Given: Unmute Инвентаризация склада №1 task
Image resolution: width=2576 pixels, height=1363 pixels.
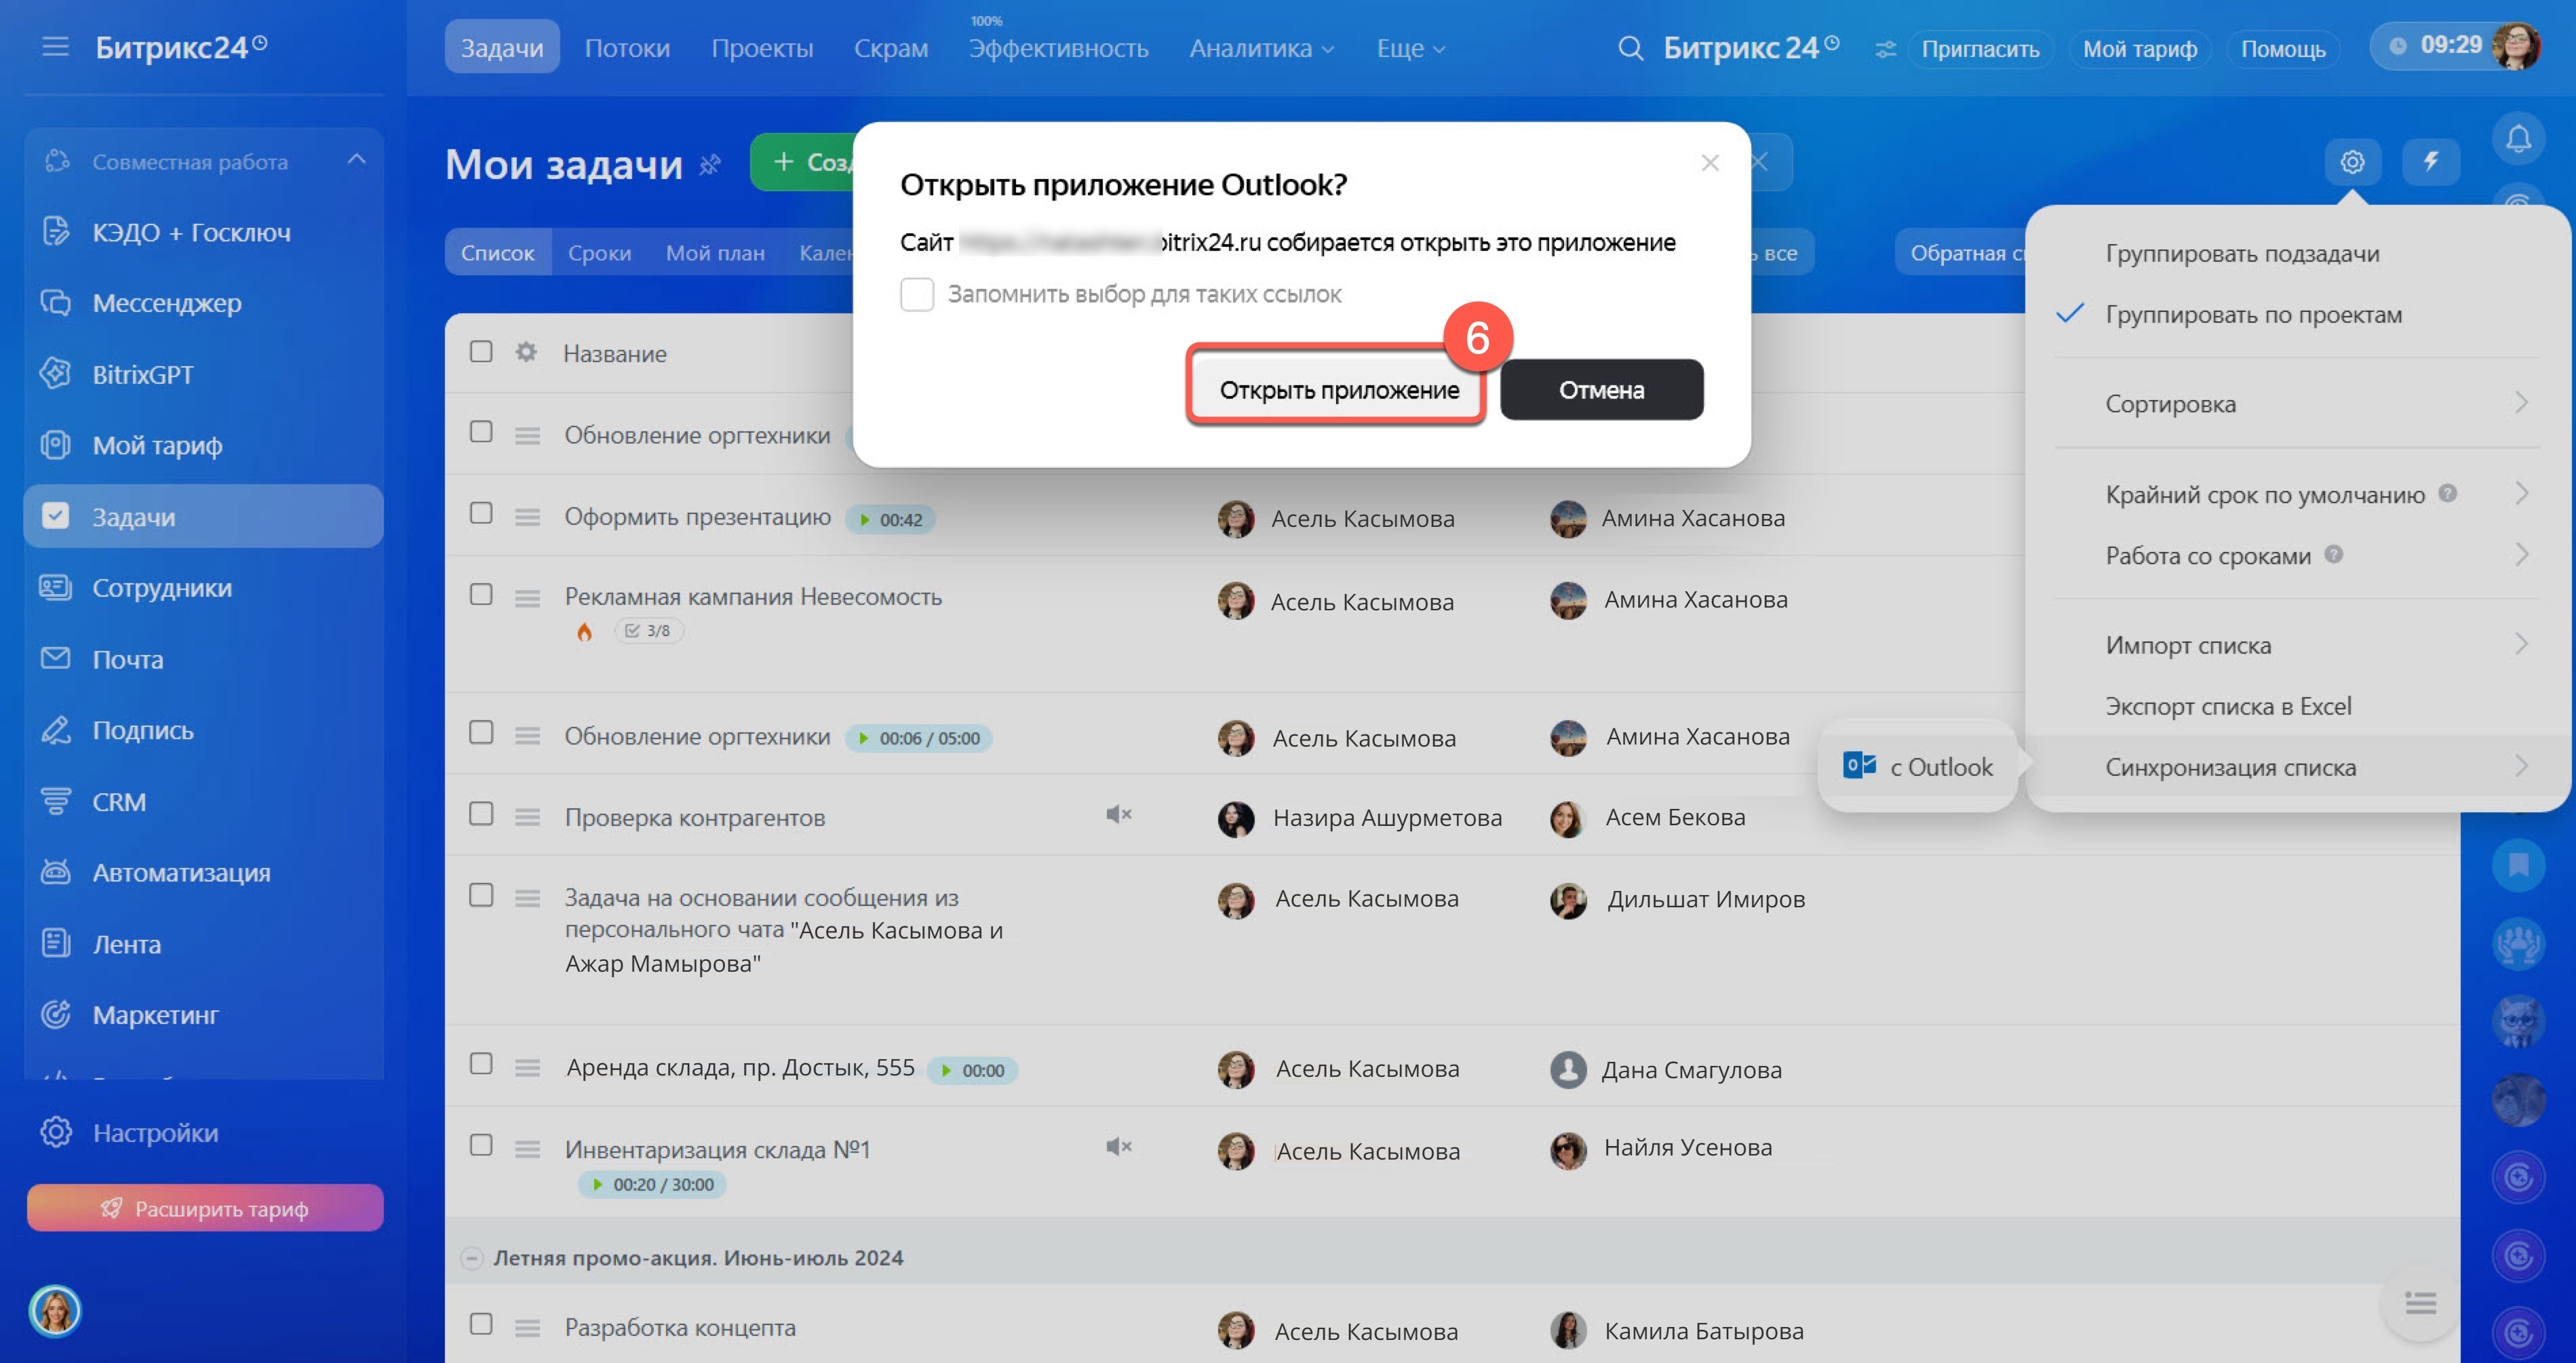Looking at the screenshot, I should [1118, 1146].
